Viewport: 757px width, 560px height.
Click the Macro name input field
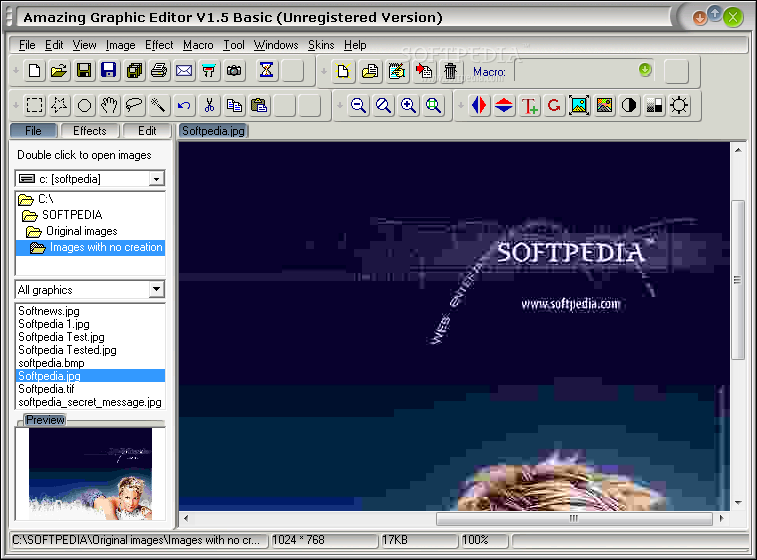click(575, 71)
